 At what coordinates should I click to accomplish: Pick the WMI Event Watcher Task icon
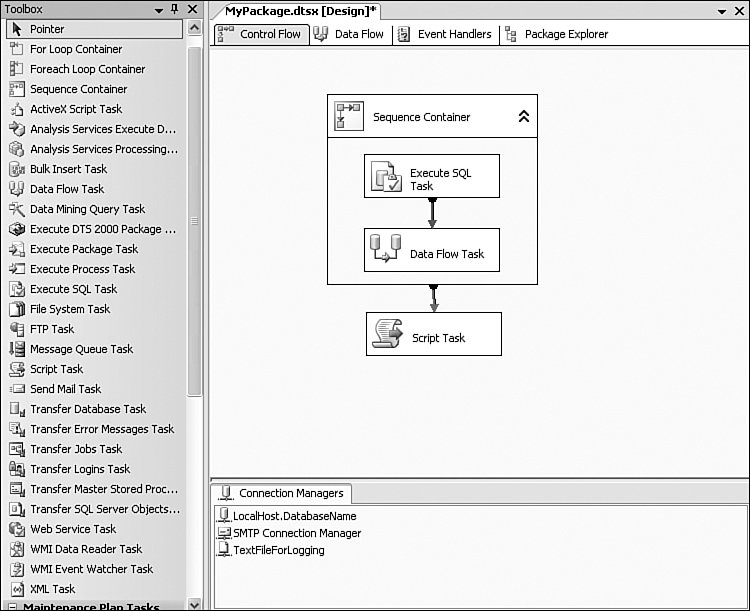pyautogui.click(x=16, y=569)
